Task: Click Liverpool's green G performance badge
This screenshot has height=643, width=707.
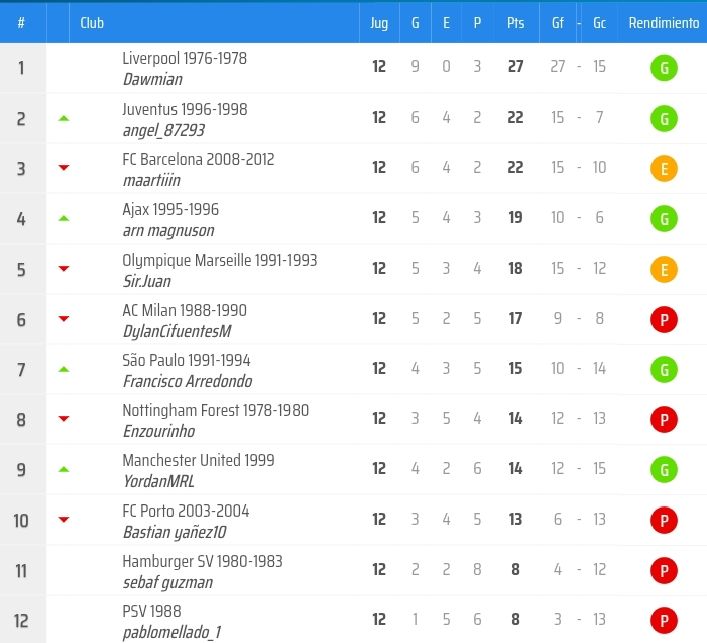Action: (x=663, y=69)
